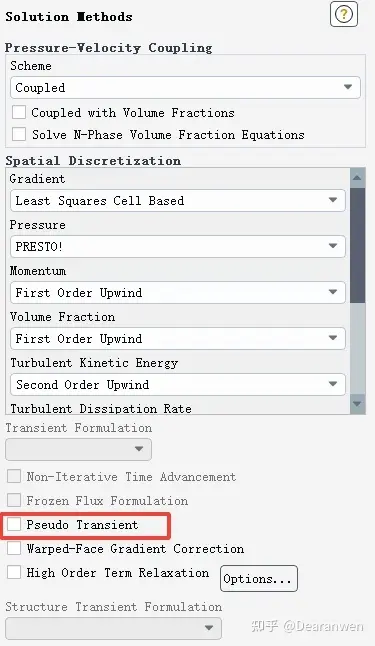This screenshot has height=646, width=375.
Task: Open the Coupled scheme combo box
Action: click(185, 87)
